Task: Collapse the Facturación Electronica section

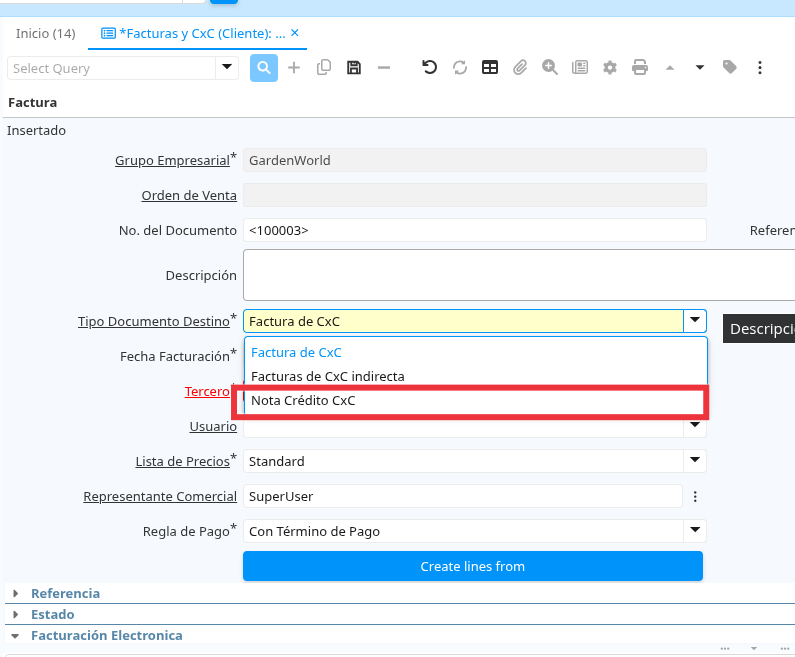Action: [106, 635]
